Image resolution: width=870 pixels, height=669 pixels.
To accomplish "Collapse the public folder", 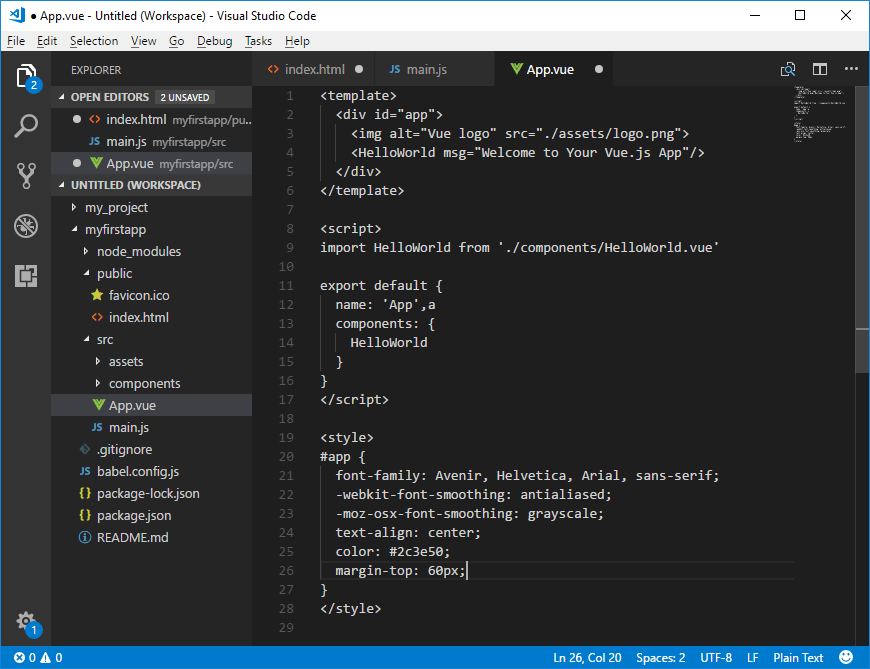I will coord(86,273).
